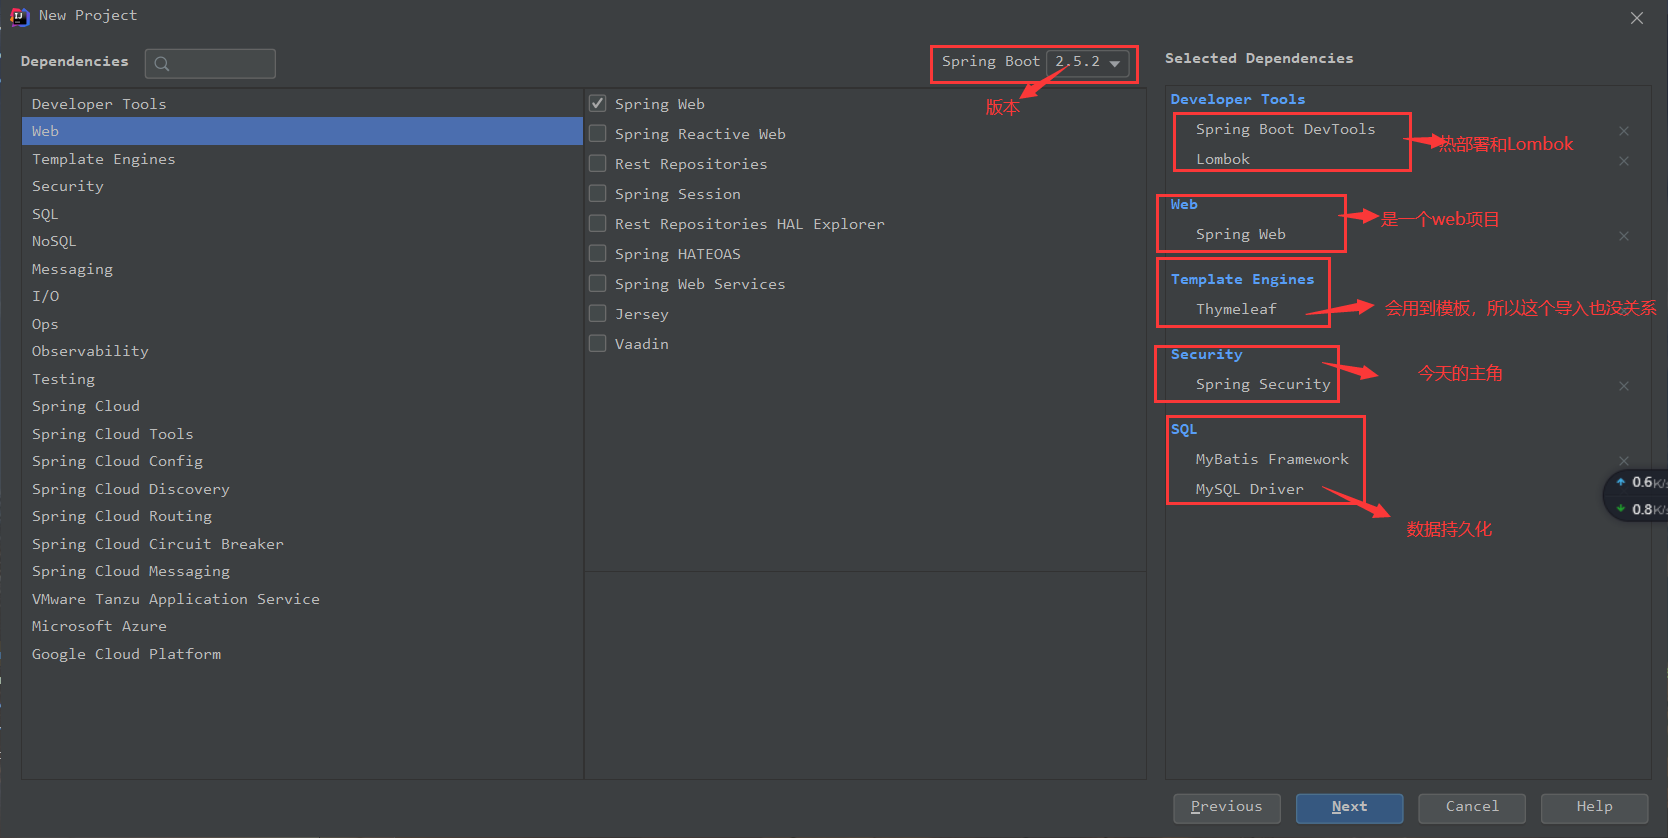Uncheck the Spring Web checkbox
The image size is (1668, 838).
click(597, 104)
